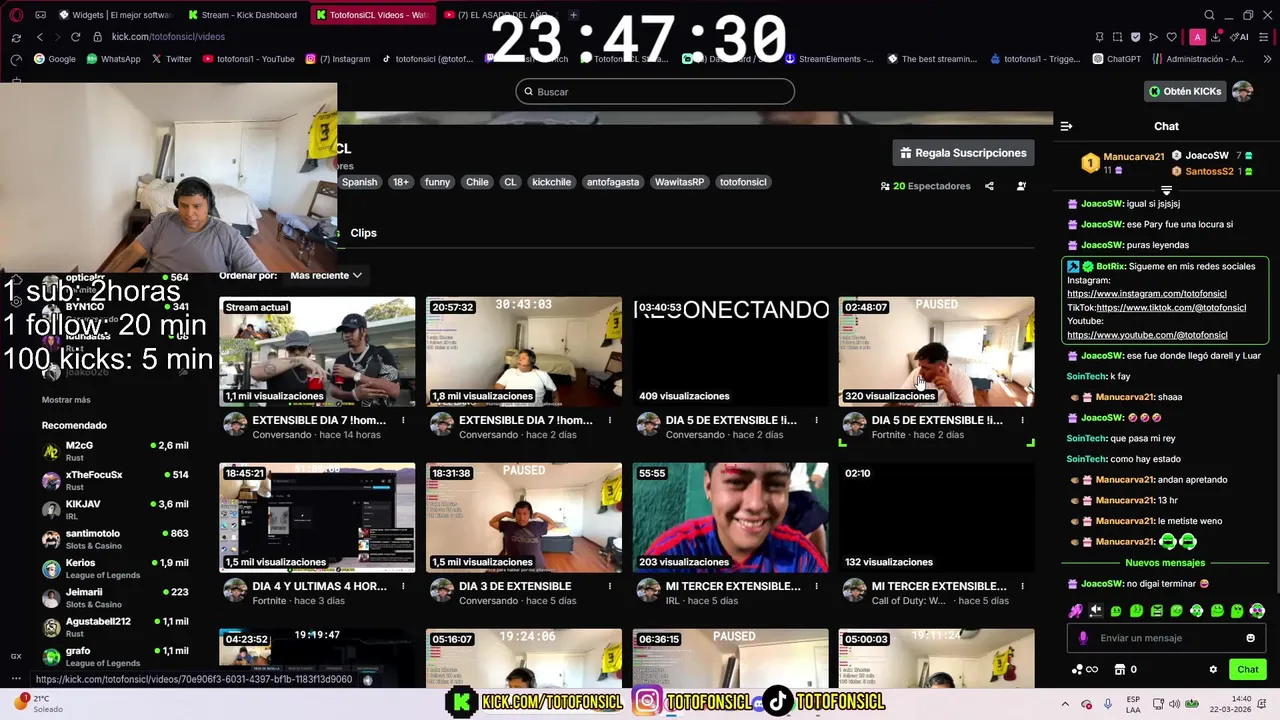1280x720 pixels.
Task: Open recommended channel santimotolo
Action: 115,539
